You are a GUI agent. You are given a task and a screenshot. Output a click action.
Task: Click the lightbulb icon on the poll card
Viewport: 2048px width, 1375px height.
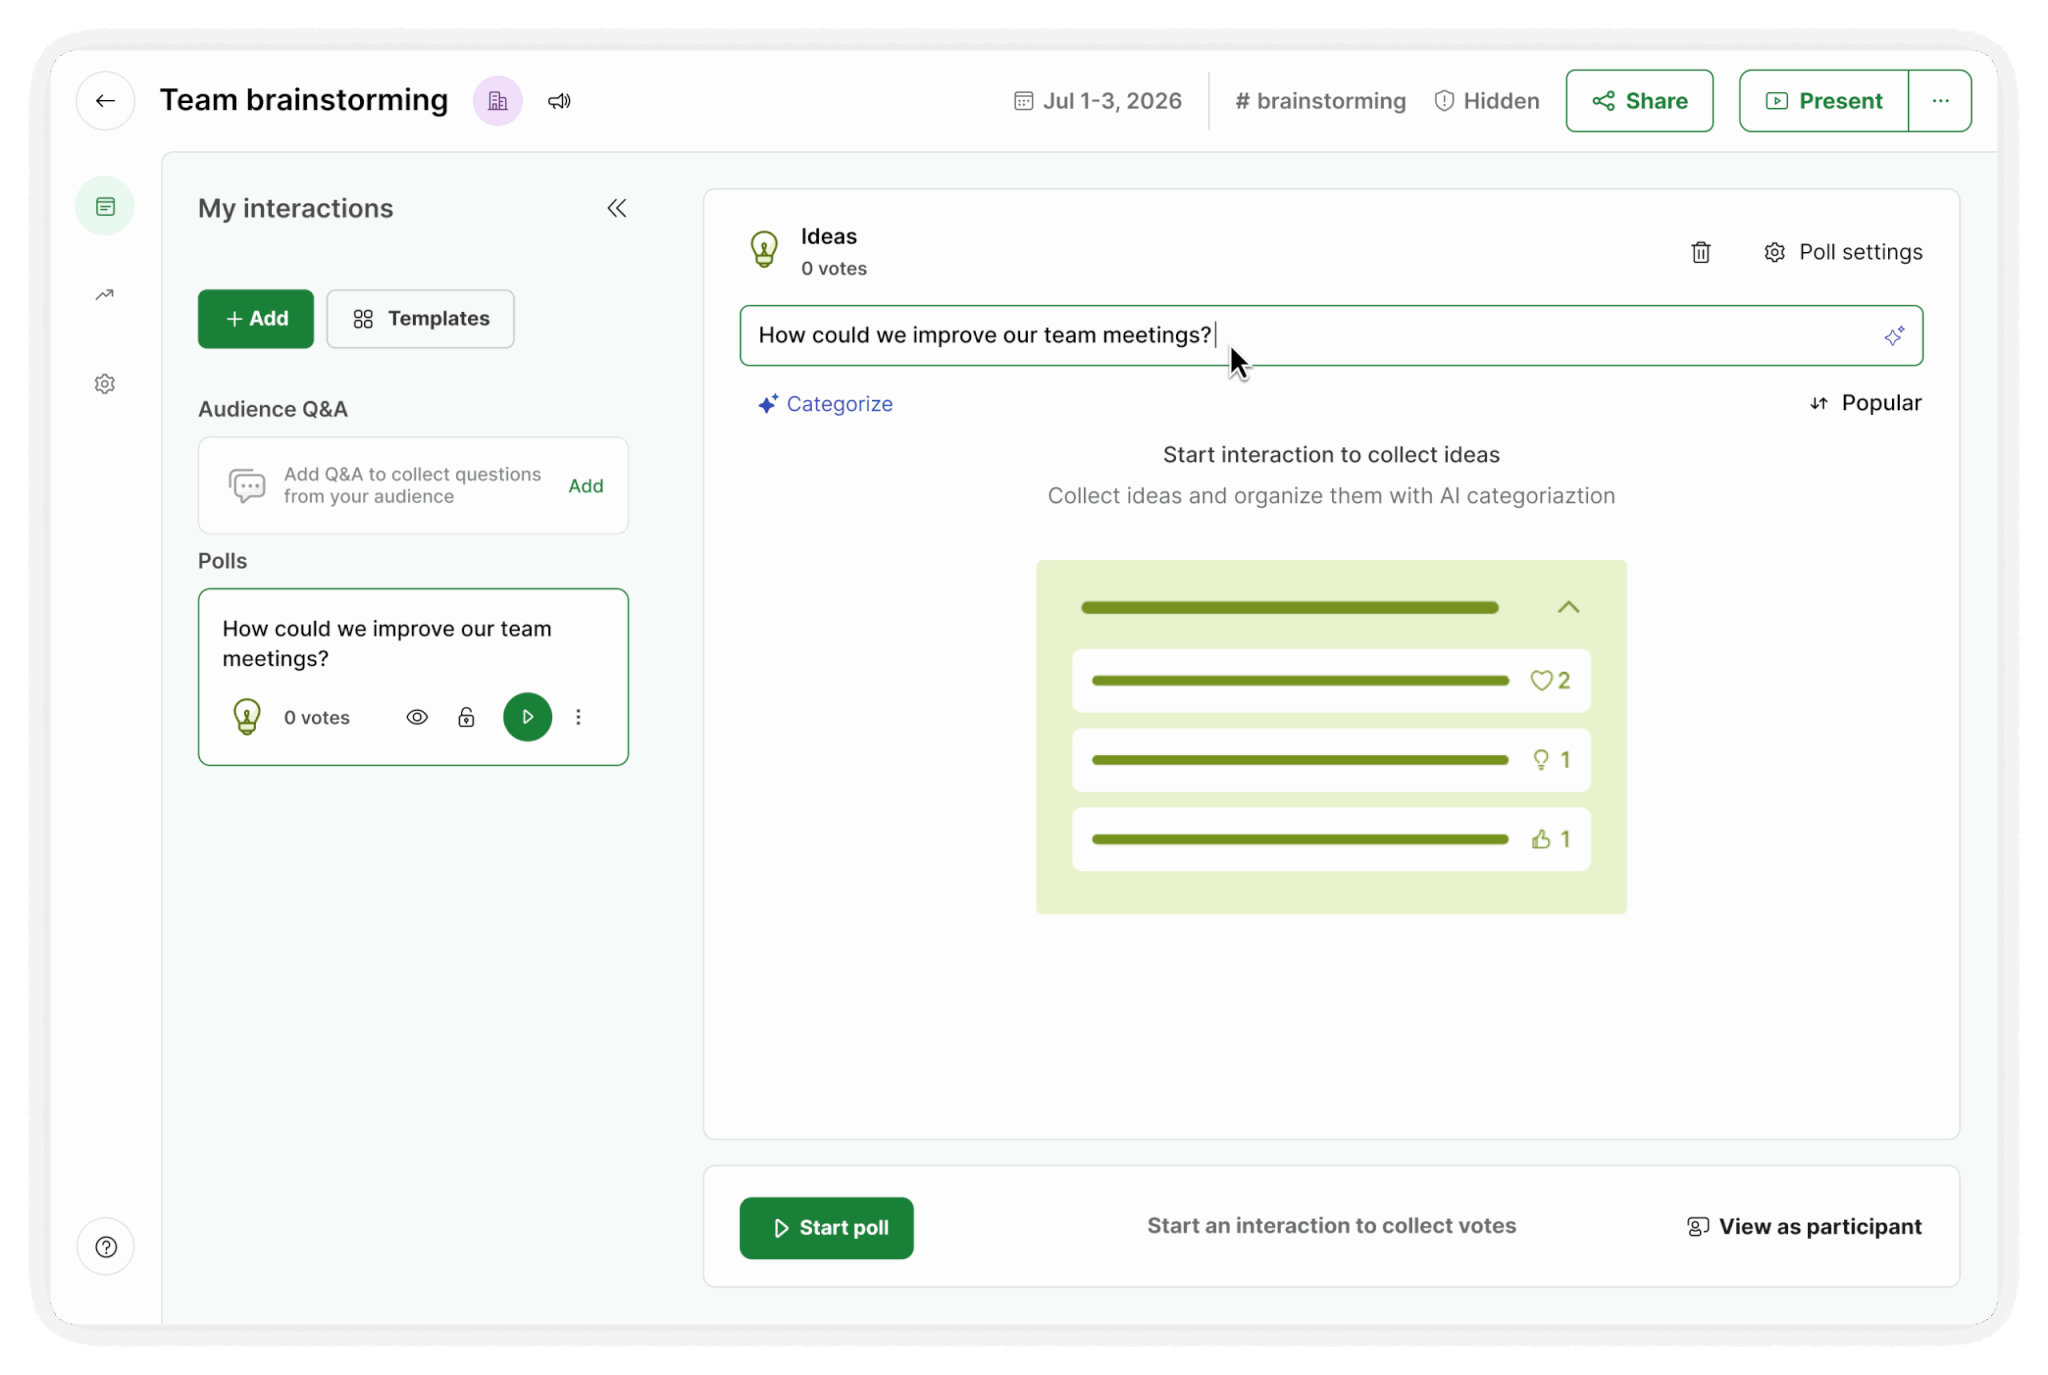[x=247, y=717]
